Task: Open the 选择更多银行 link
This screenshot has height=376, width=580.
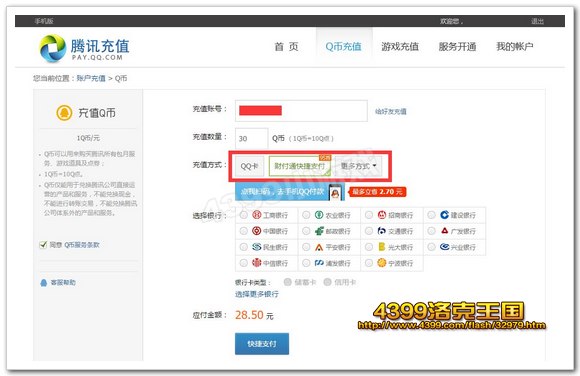Action: (257, 294)
